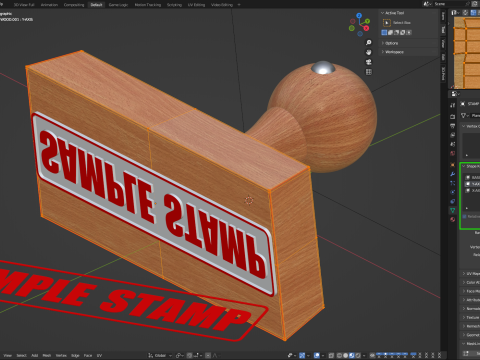Open the Global transform orientation dropdown
Image resolution: width=480 pixels, height=360 pixels.
coord(160,356)
